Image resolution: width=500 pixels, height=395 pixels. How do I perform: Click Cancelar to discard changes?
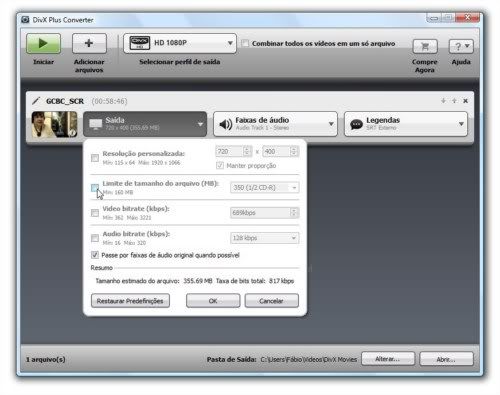(272, 301)
